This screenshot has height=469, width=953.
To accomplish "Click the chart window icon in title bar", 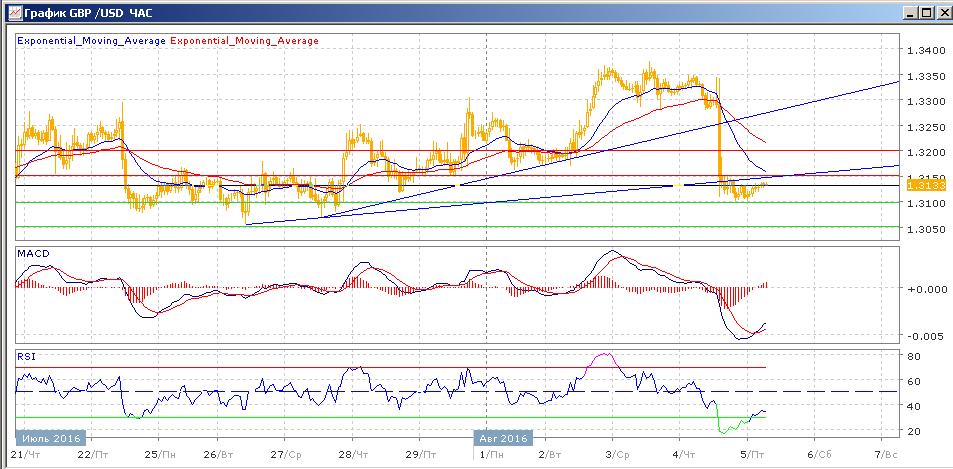I will click(x=11, y=12).
